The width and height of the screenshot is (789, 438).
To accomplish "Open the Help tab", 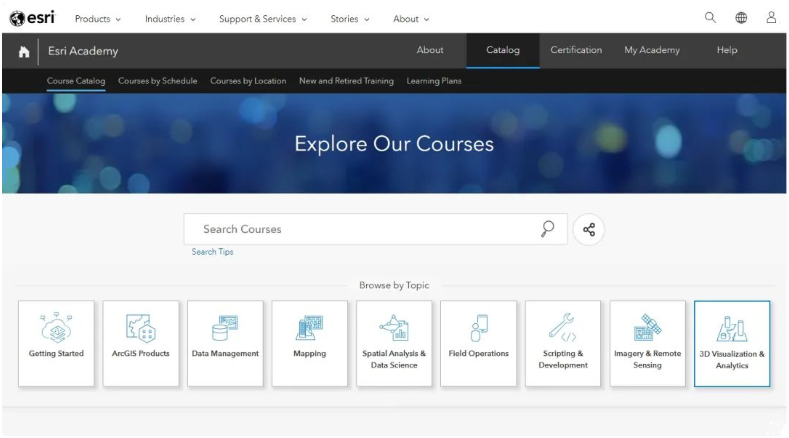I will coord(727,50).
